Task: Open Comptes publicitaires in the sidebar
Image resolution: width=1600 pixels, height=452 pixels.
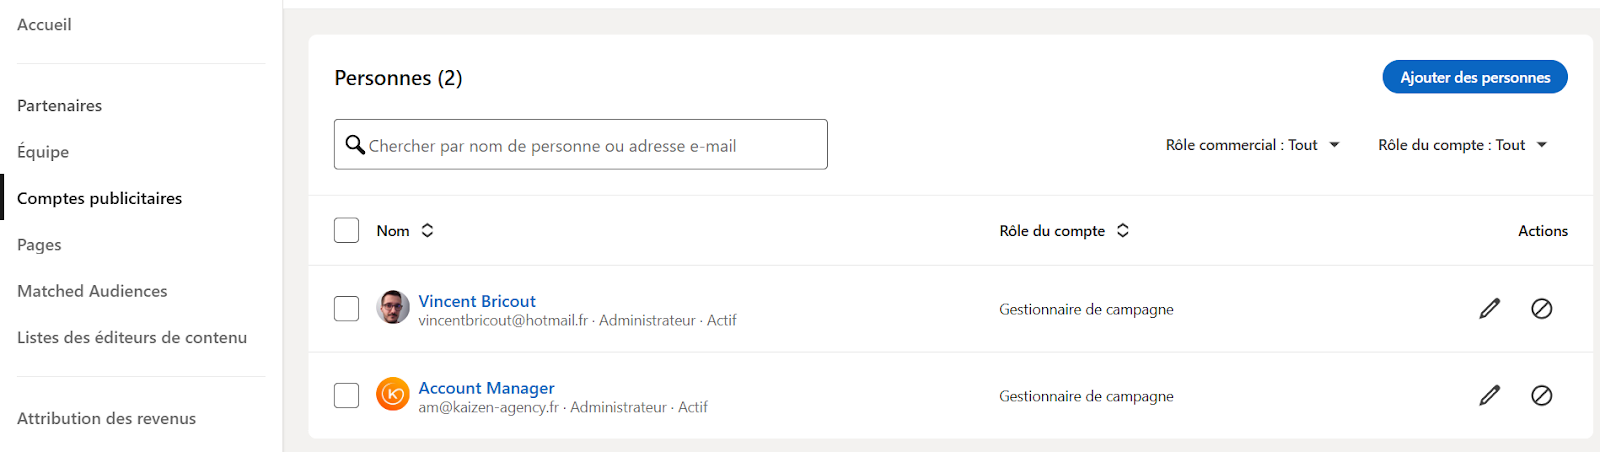Action: click(100, 198)
